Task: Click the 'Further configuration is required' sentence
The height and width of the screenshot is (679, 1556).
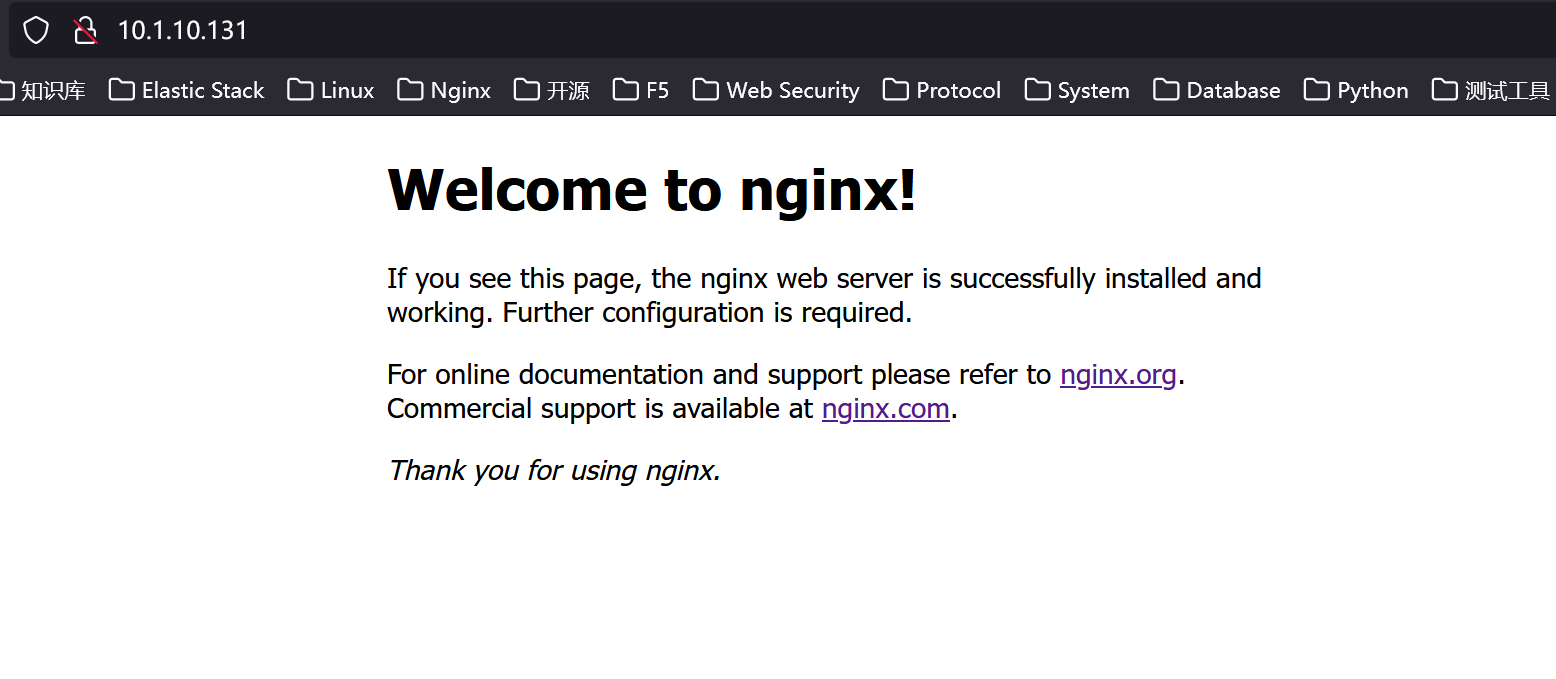Action: (707, 313)
